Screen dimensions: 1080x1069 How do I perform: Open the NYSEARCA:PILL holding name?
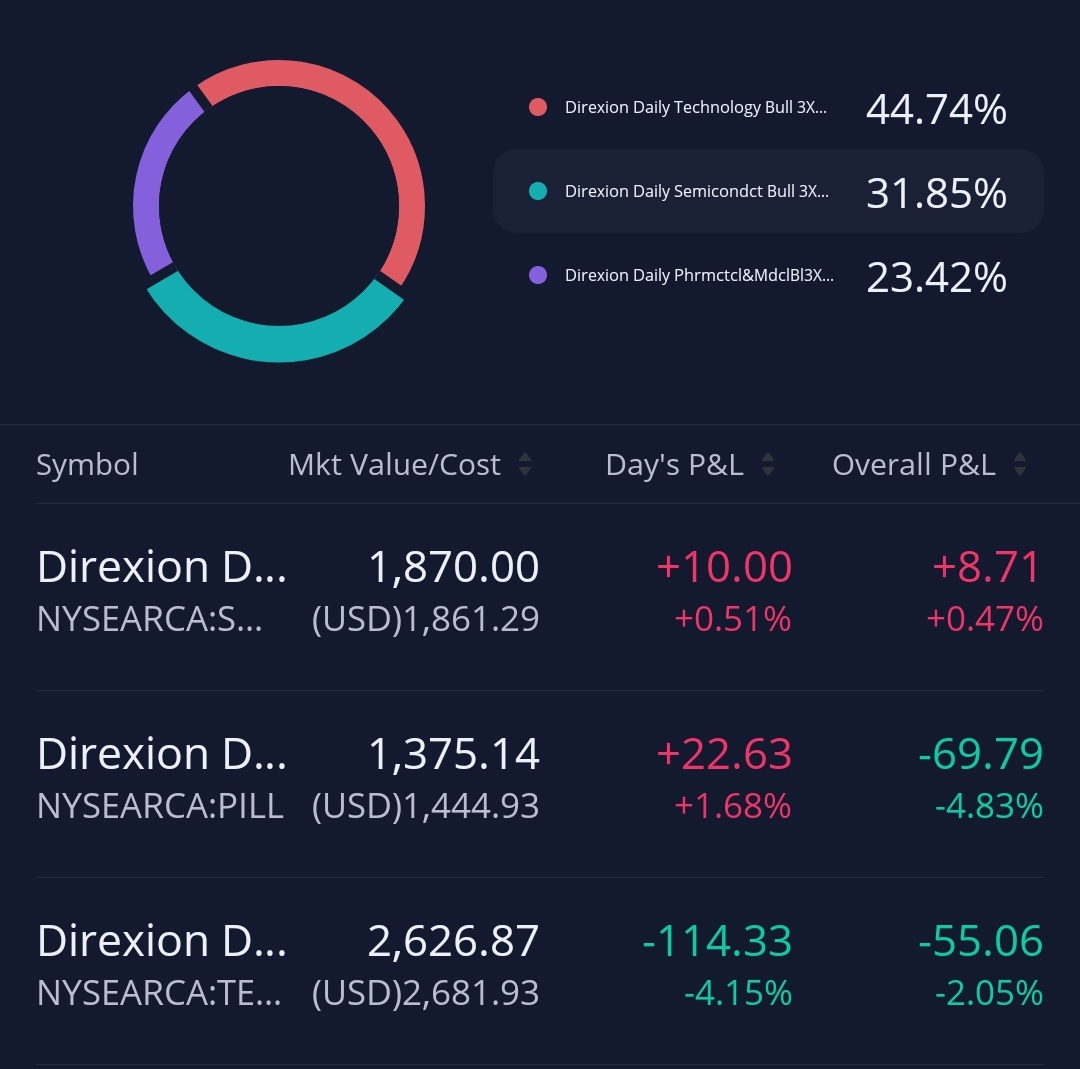(161, 754)
